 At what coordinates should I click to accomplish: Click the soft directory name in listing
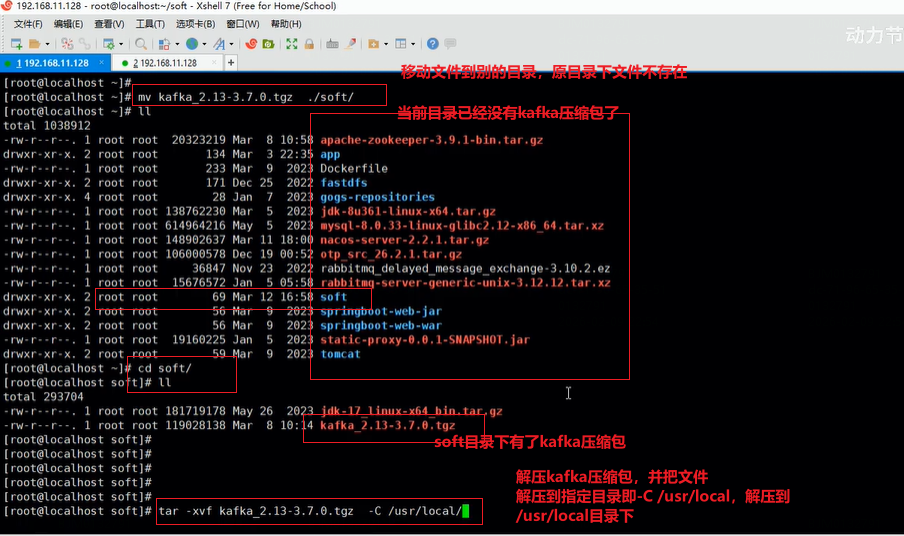pyautogui.click(x=333, y=297)
